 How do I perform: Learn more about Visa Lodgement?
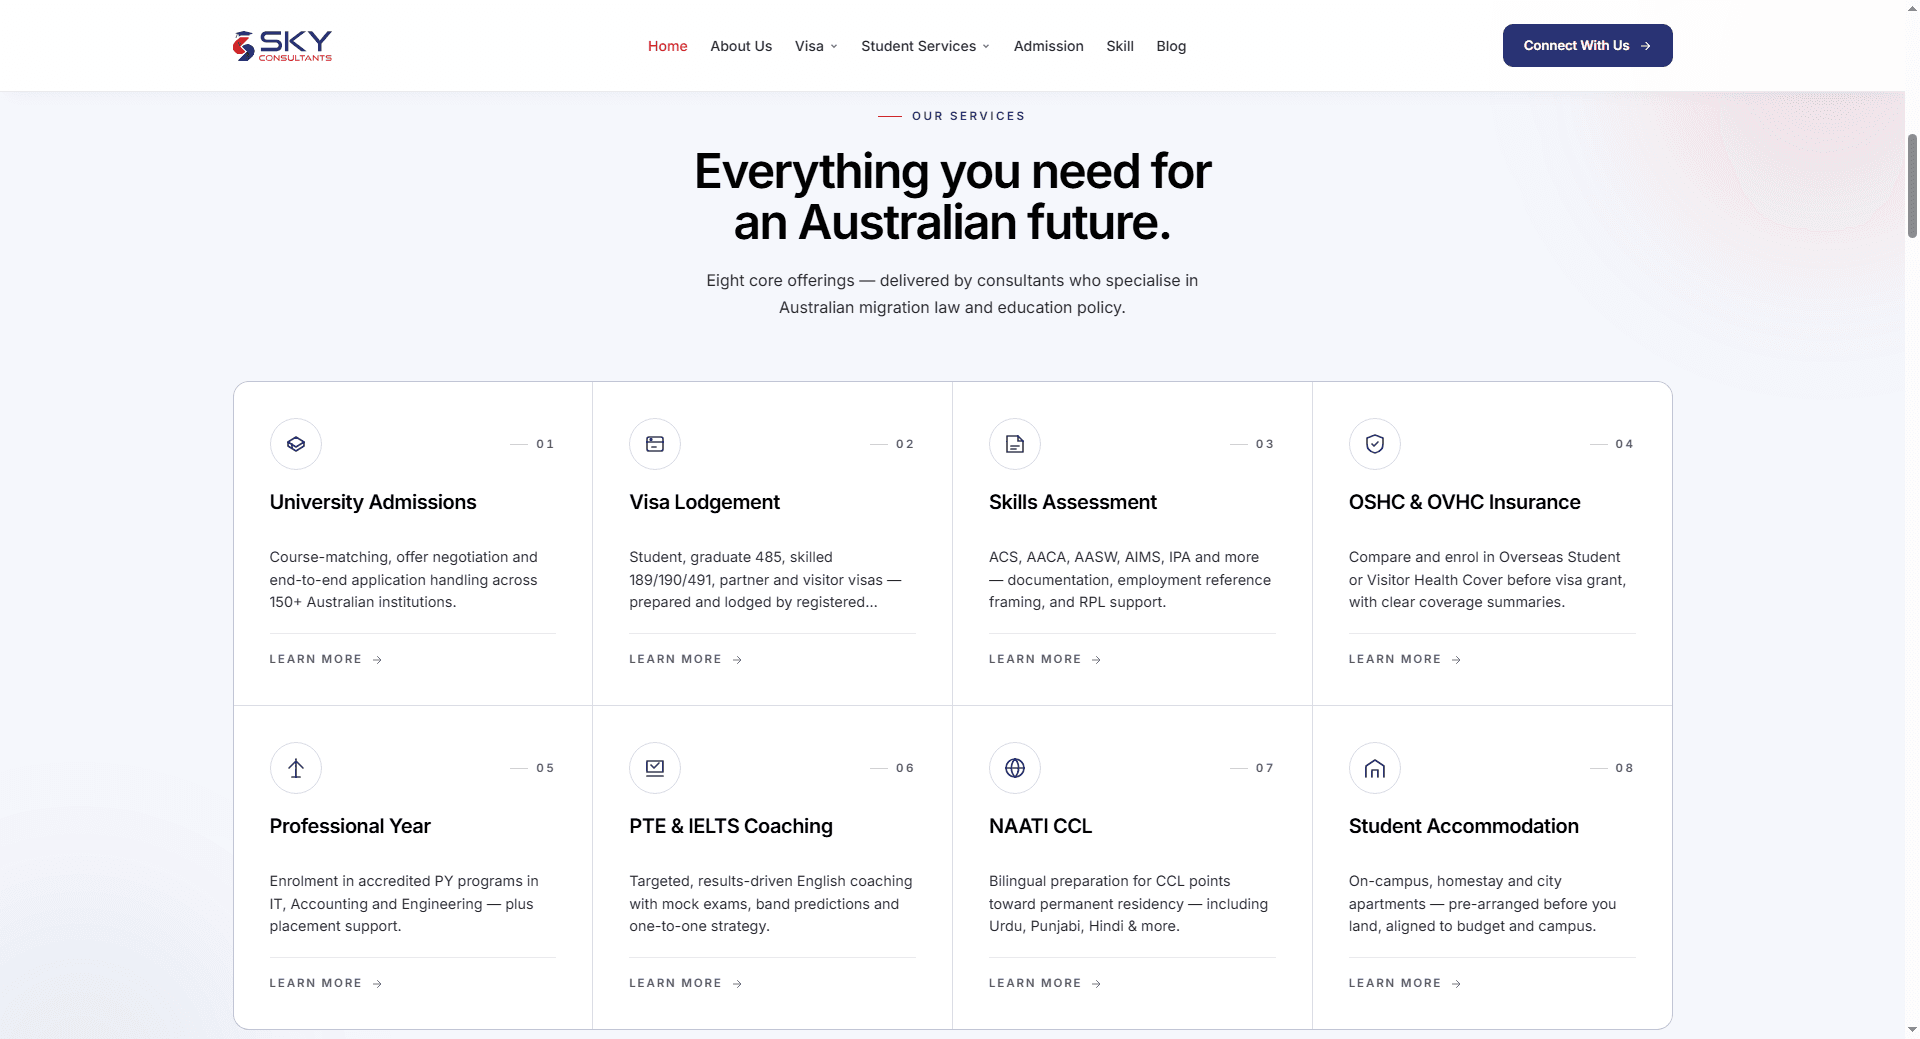point(686,660)
